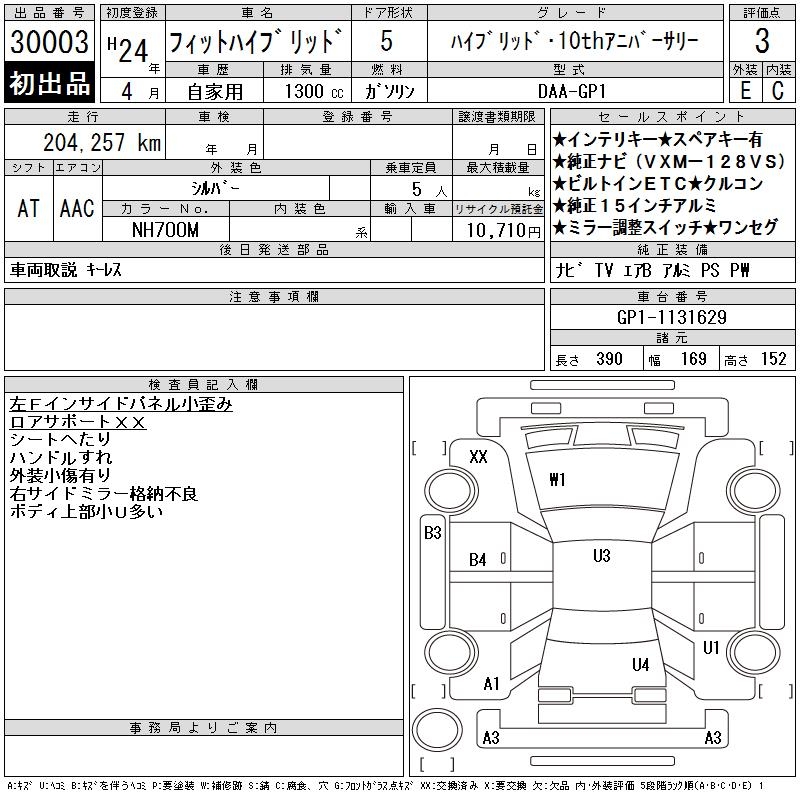Click U3 mark on the roof
Viewport: 800px width, 800px height.
point(602,556)
